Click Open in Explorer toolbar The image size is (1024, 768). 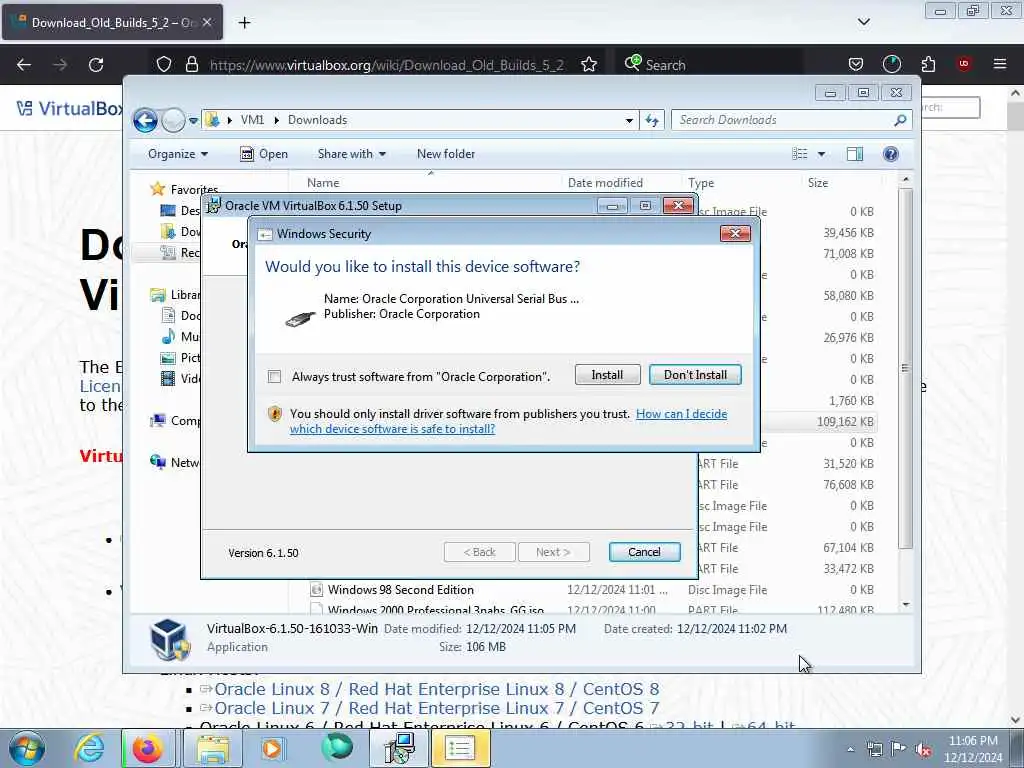tap(264, 154)
